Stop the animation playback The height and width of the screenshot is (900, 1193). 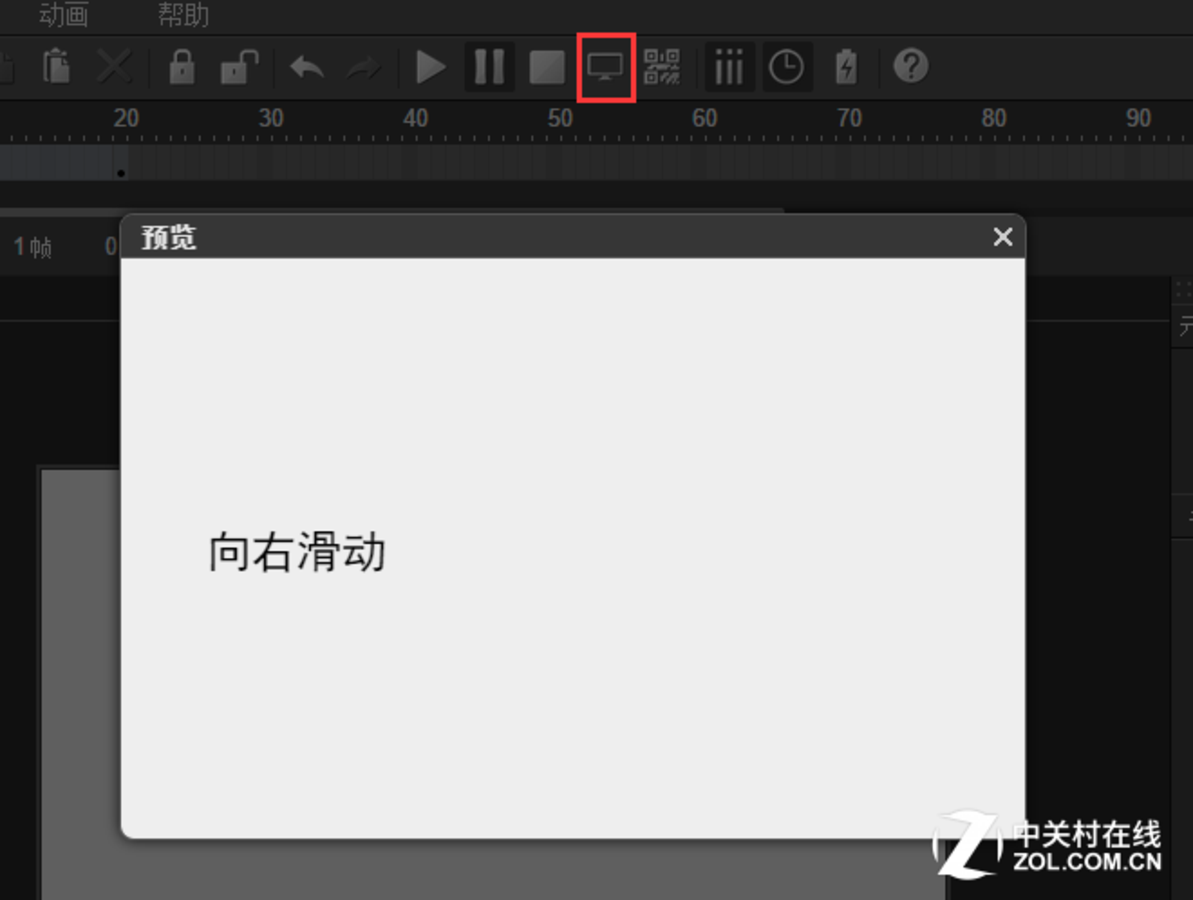point(547,67)
